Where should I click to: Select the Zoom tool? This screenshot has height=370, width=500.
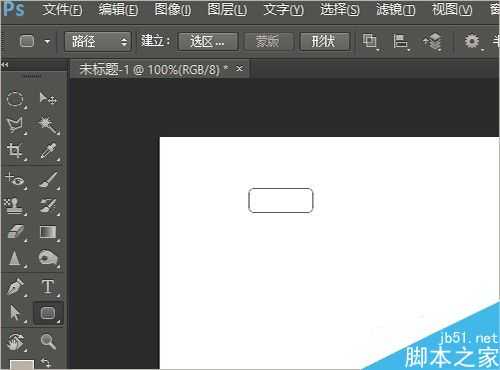[48, 341]
